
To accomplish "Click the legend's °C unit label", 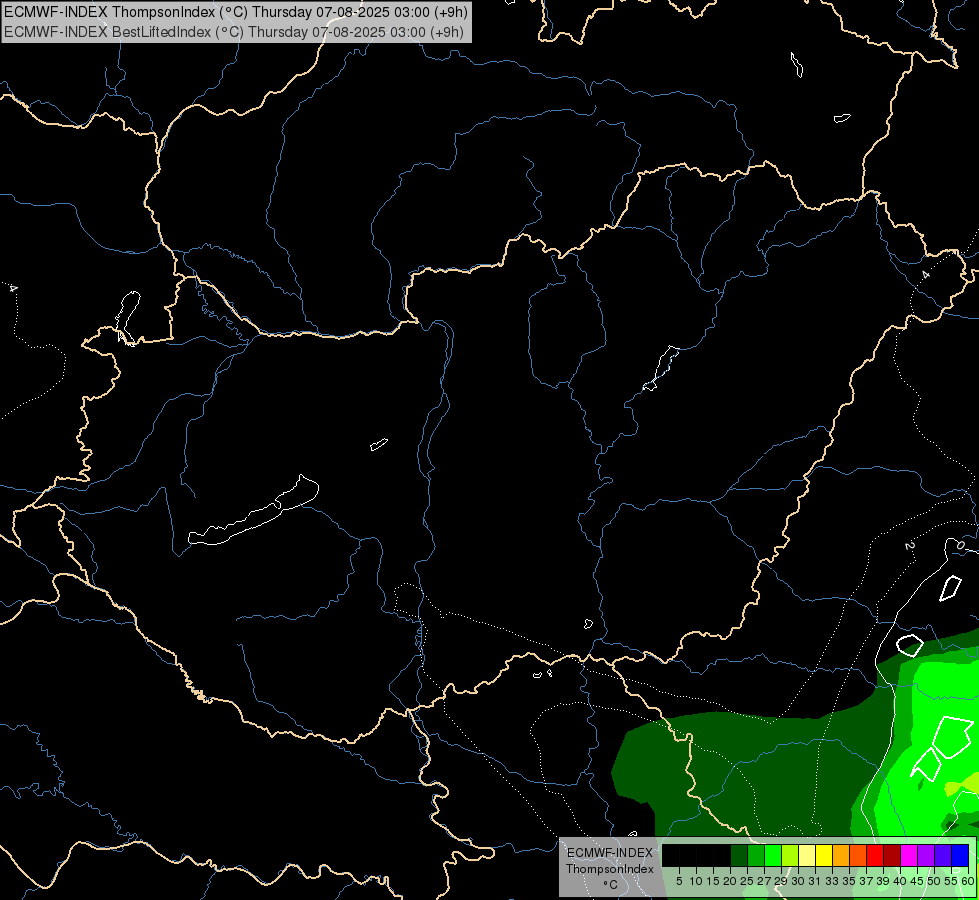I will tap(611, 885).
